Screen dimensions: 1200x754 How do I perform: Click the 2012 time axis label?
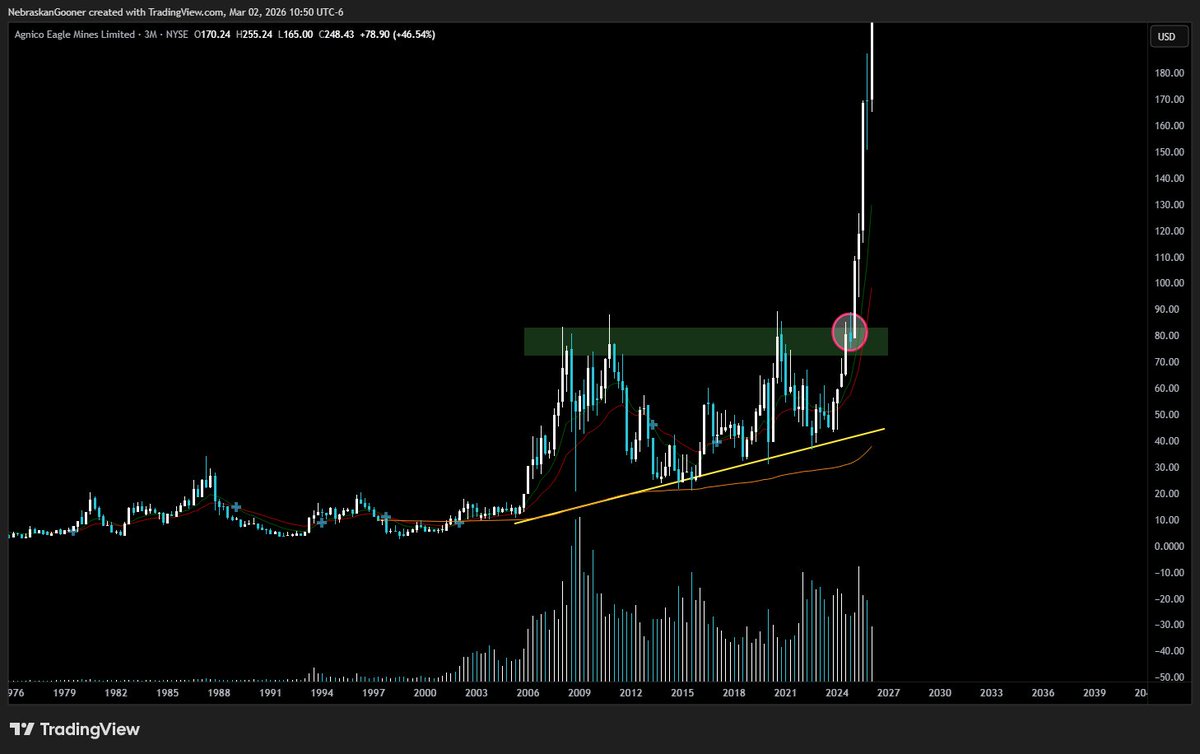(631, 692)
